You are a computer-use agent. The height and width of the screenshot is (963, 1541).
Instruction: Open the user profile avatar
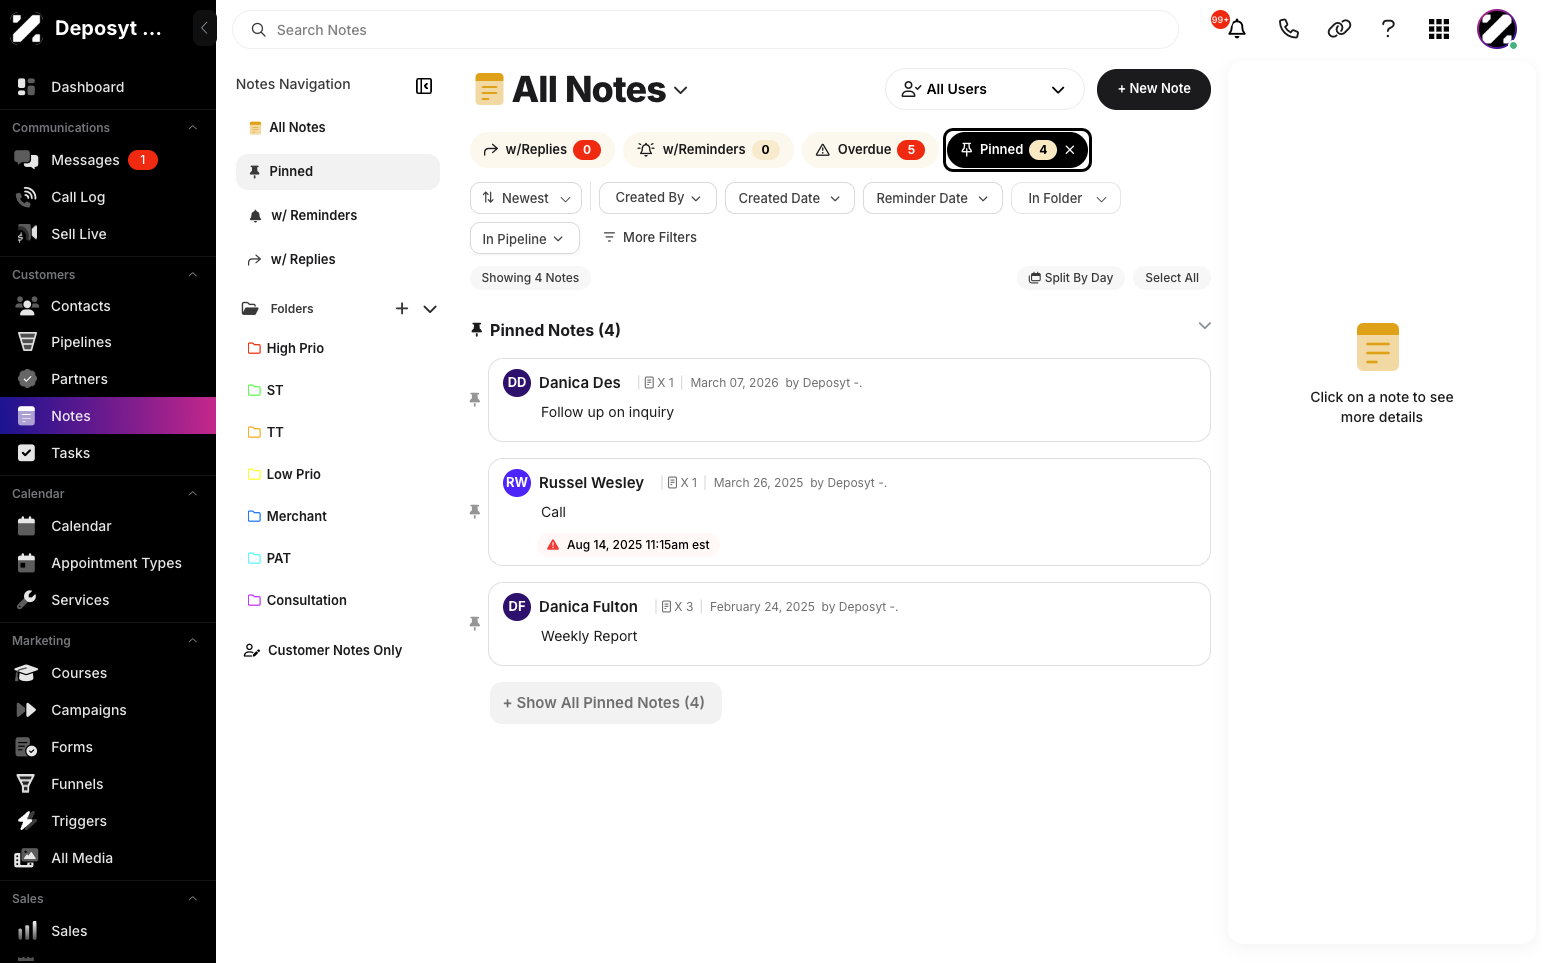[1497, 29]
